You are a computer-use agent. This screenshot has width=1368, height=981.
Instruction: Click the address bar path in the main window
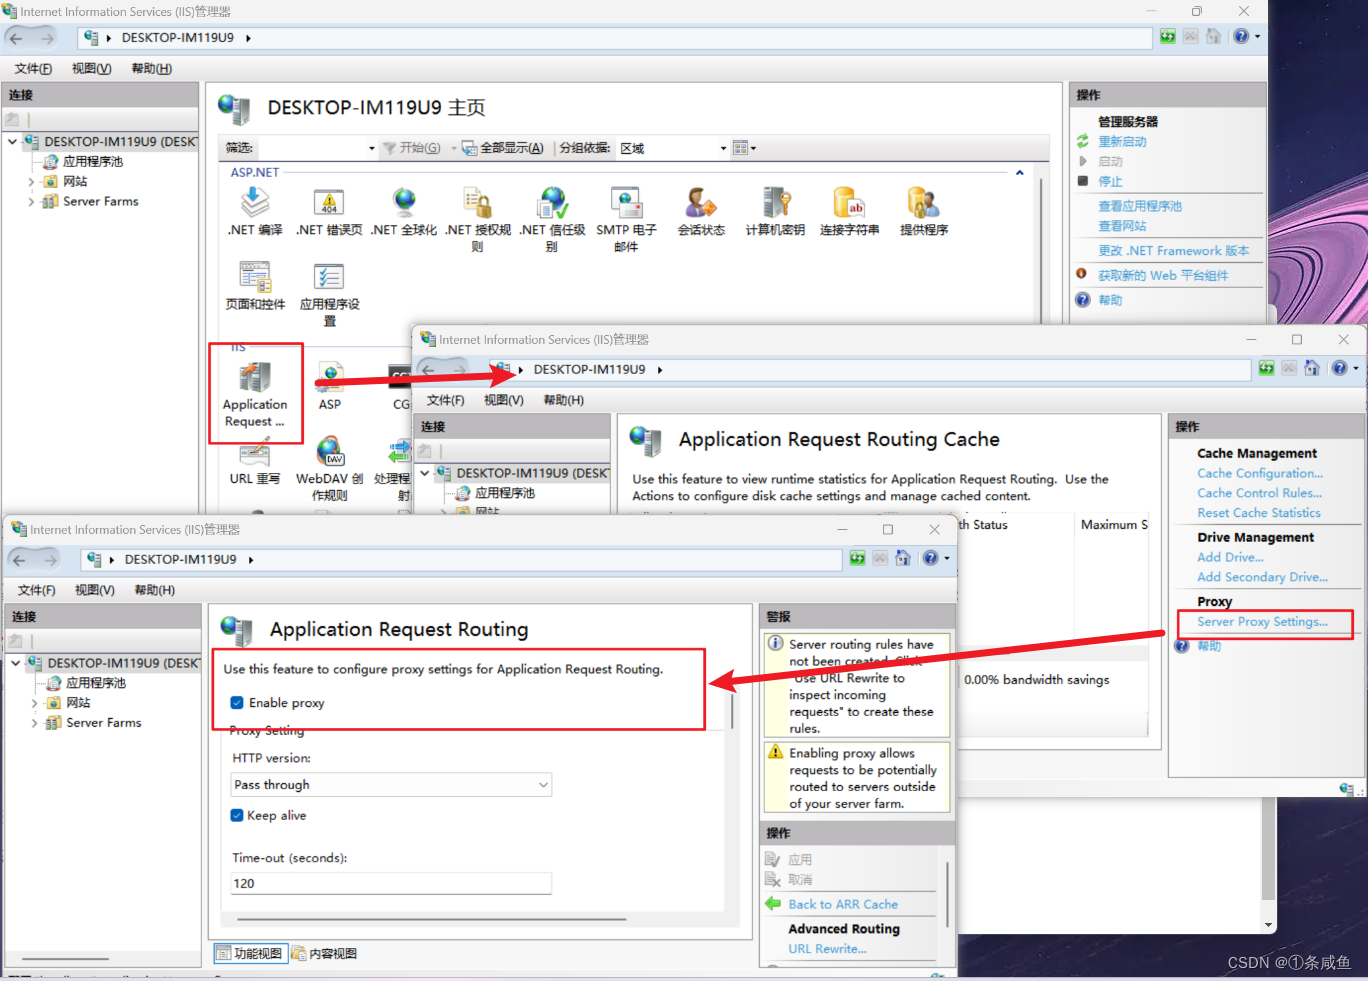[x=615, y=37]
